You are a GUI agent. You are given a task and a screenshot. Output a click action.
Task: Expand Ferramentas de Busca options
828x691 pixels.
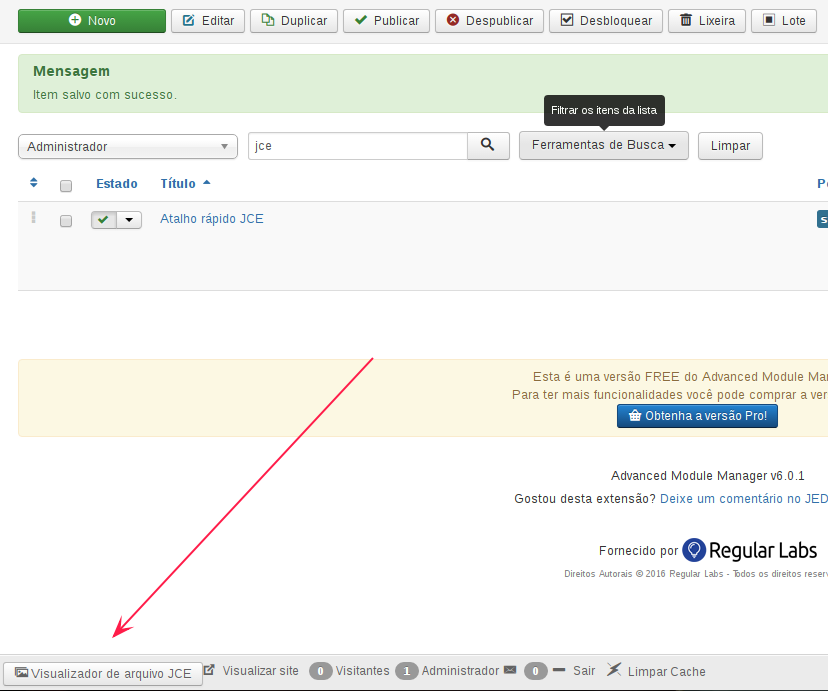point(603,146)
